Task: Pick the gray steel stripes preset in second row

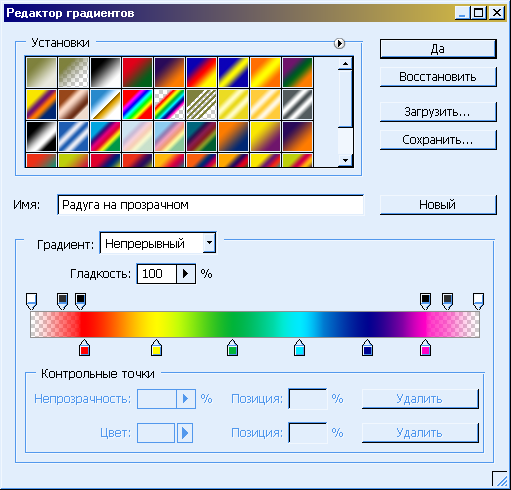Action: coord(297,104)
